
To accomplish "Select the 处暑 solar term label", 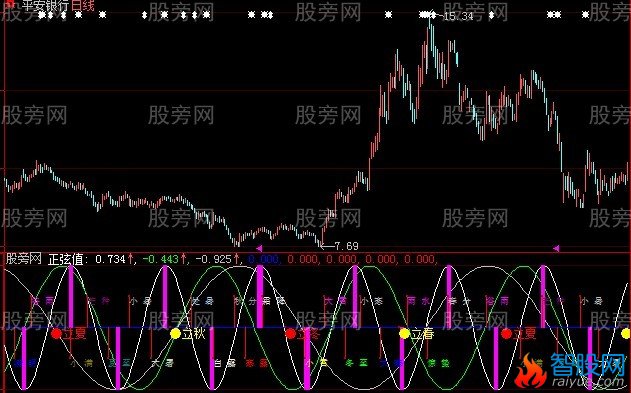I will (x=202, y=301).
